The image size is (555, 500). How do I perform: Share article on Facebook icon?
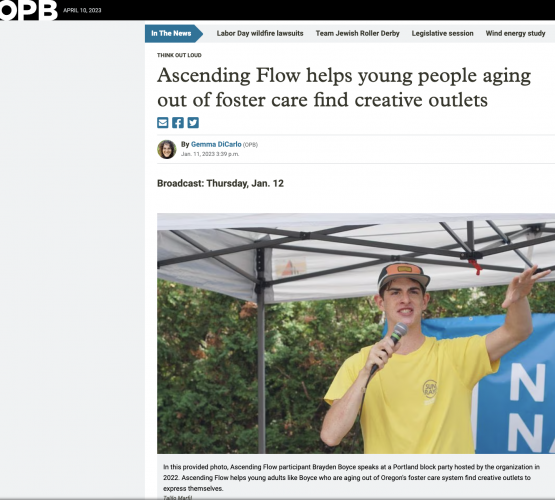(178, 123)
